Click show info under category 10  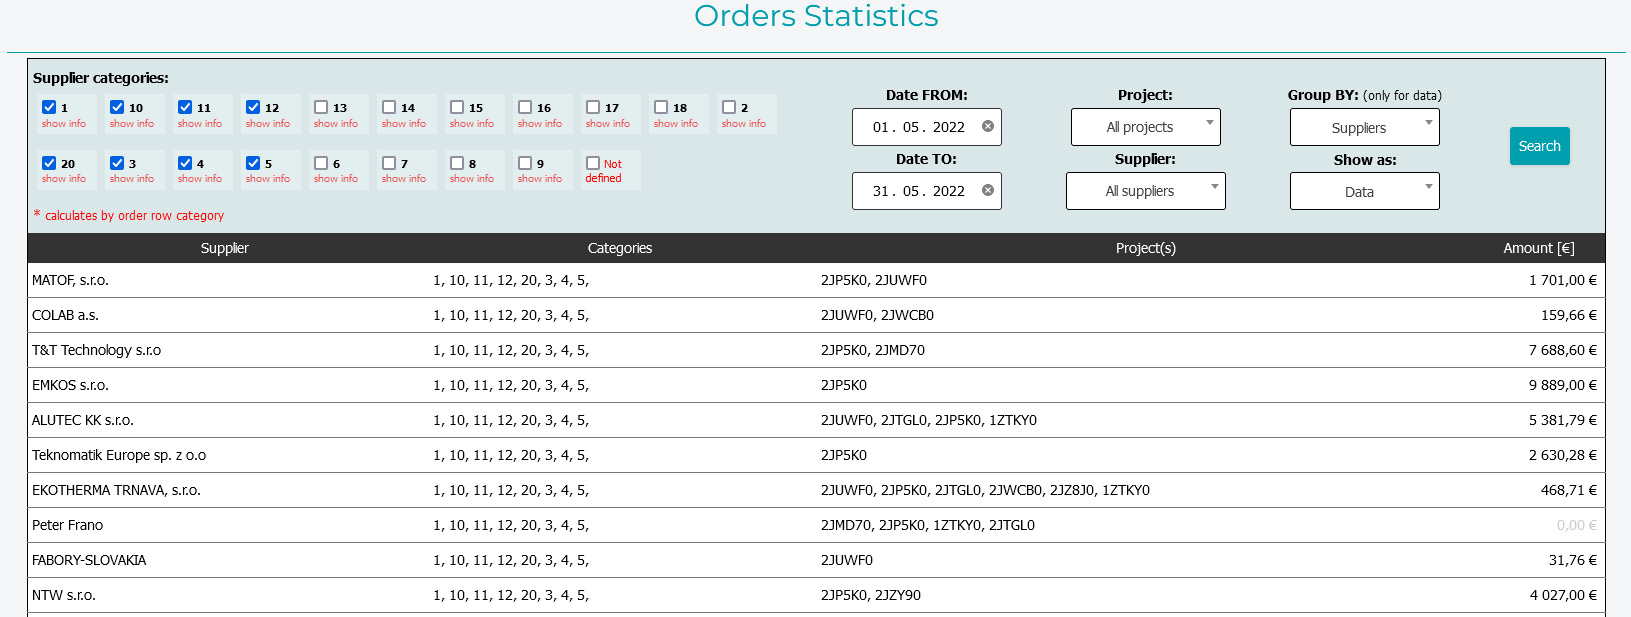(x=132, y=124)
